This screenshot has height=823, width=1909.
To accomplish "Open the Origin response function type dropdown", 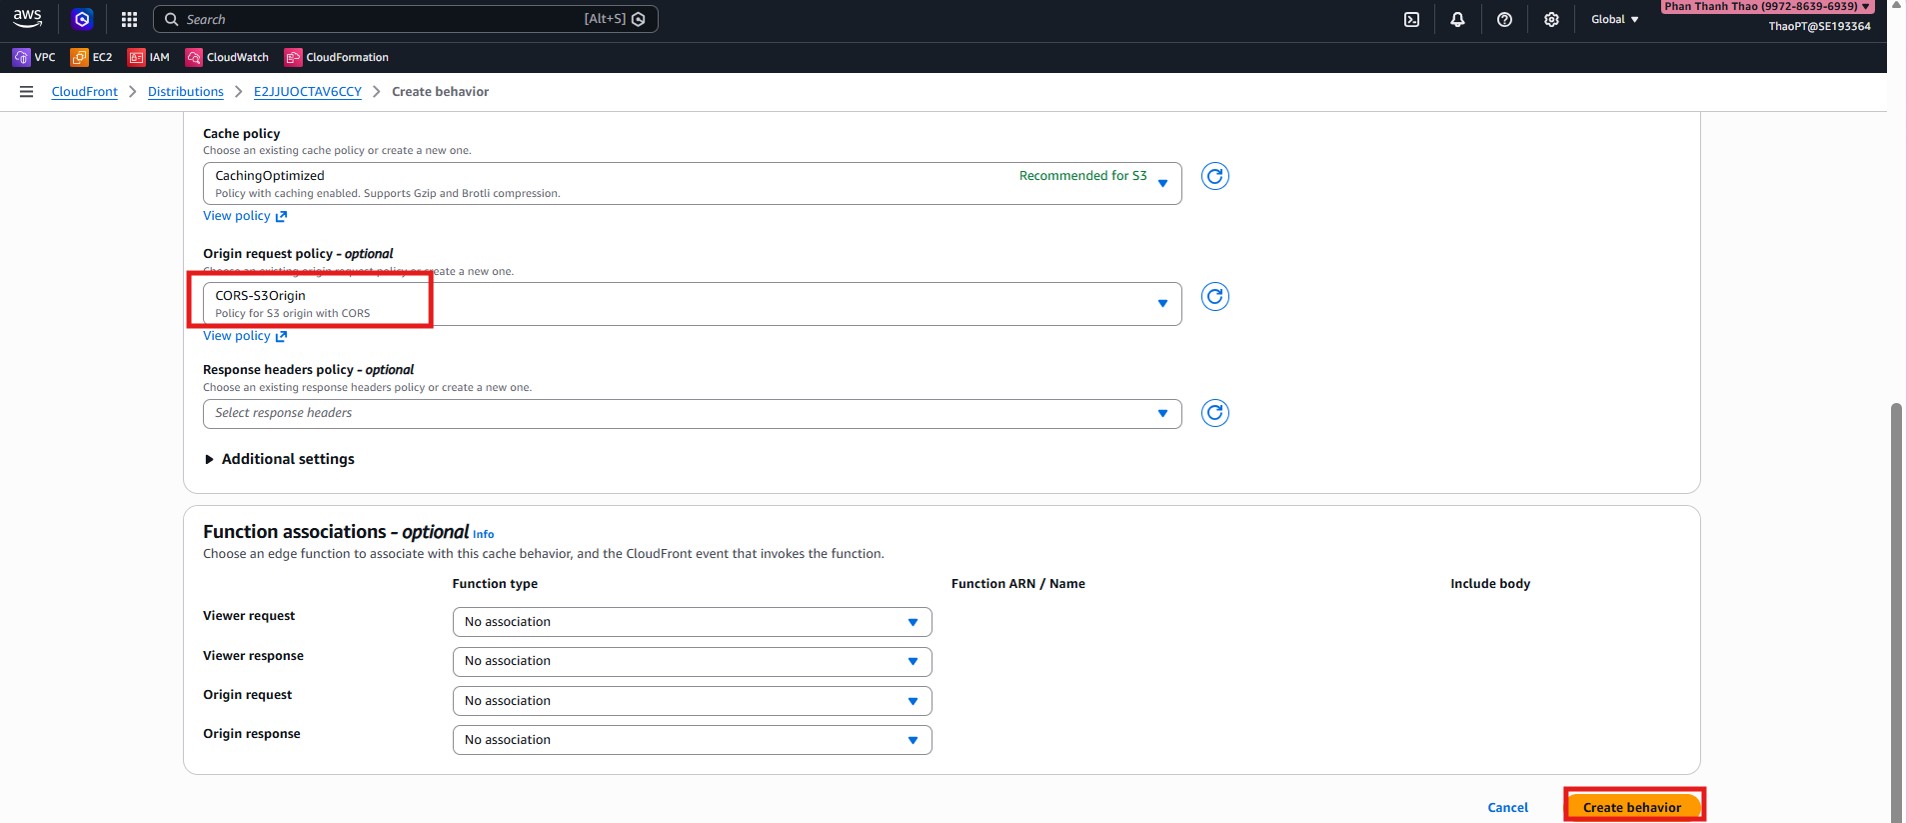I will coord(691,740).
